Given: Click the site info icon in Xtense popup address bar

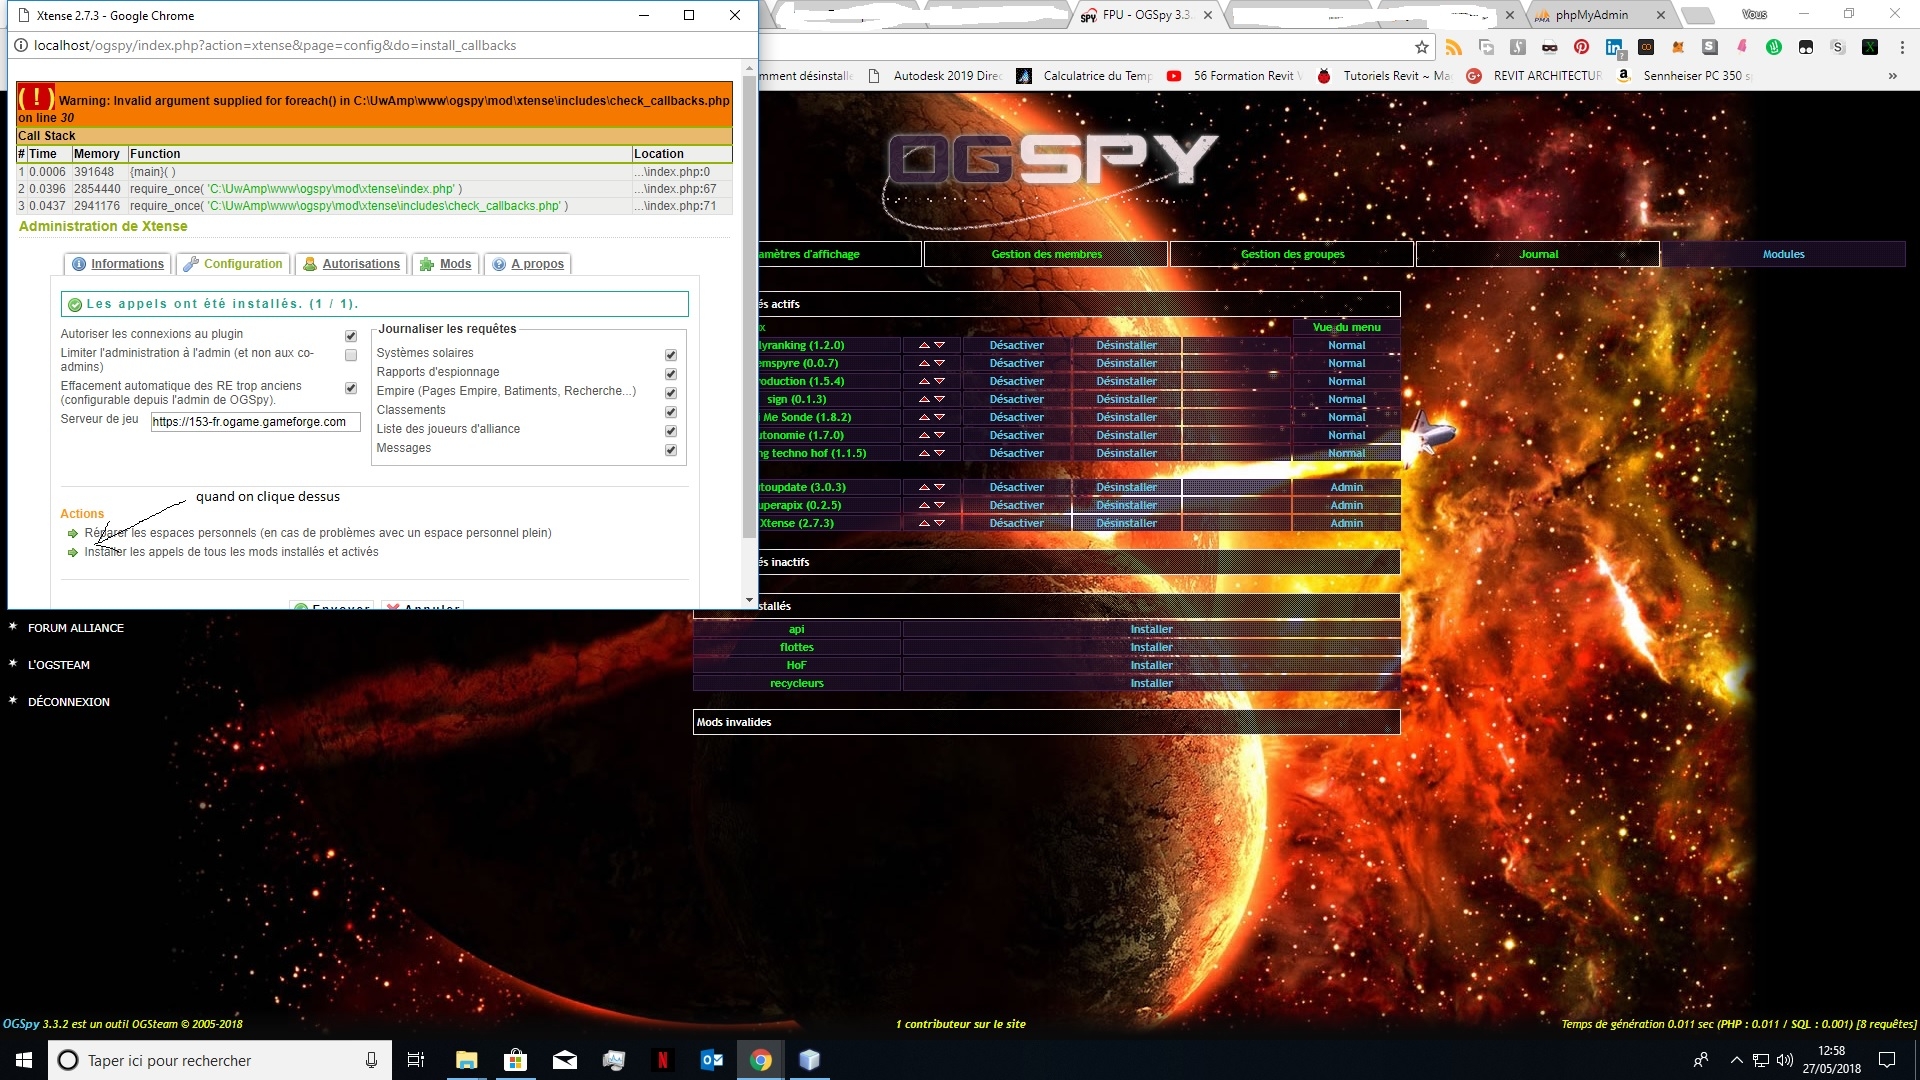Looking at the screenshot, I should pos(21,45).
